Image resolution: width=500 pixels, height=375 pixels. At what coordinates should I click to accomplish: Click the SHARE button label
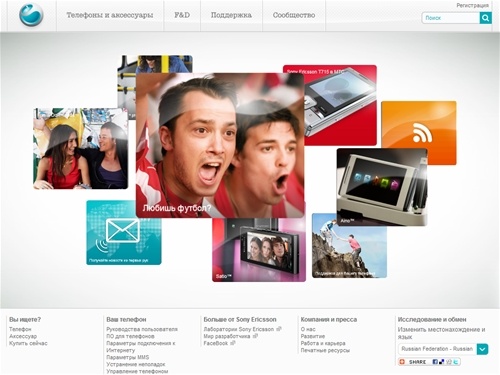[417, 362]
